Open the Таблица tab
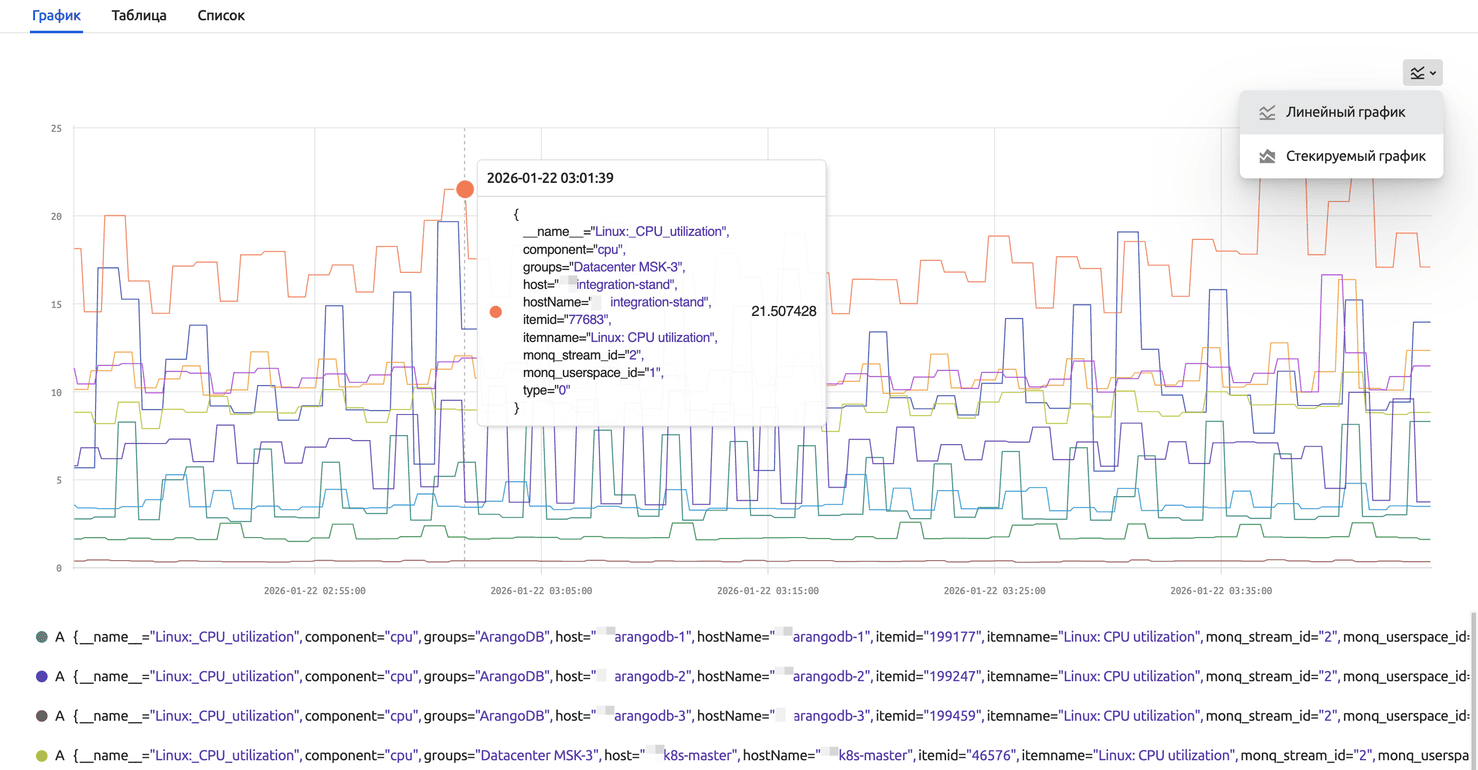 click(139, 16)
